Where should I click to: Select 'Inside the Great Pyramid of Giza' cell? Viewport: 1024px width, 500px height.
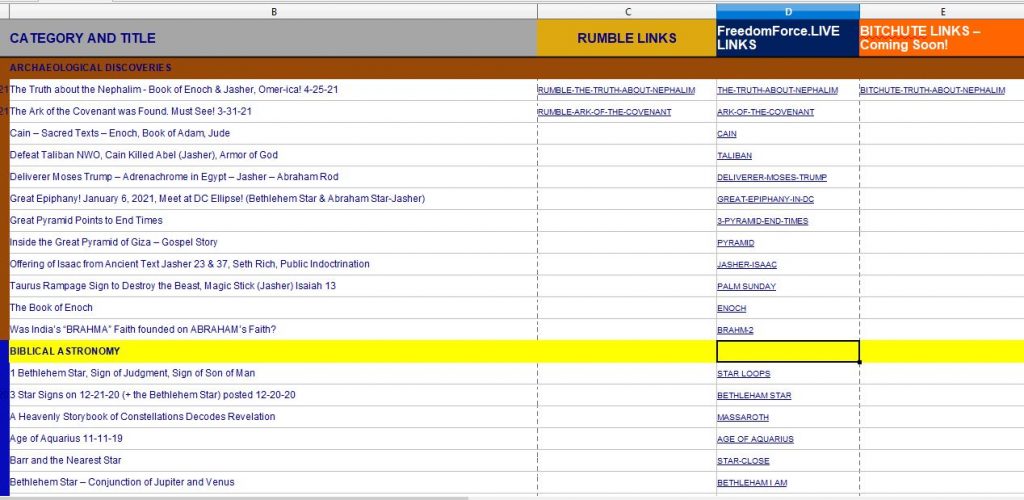click(x=273, y=242)
